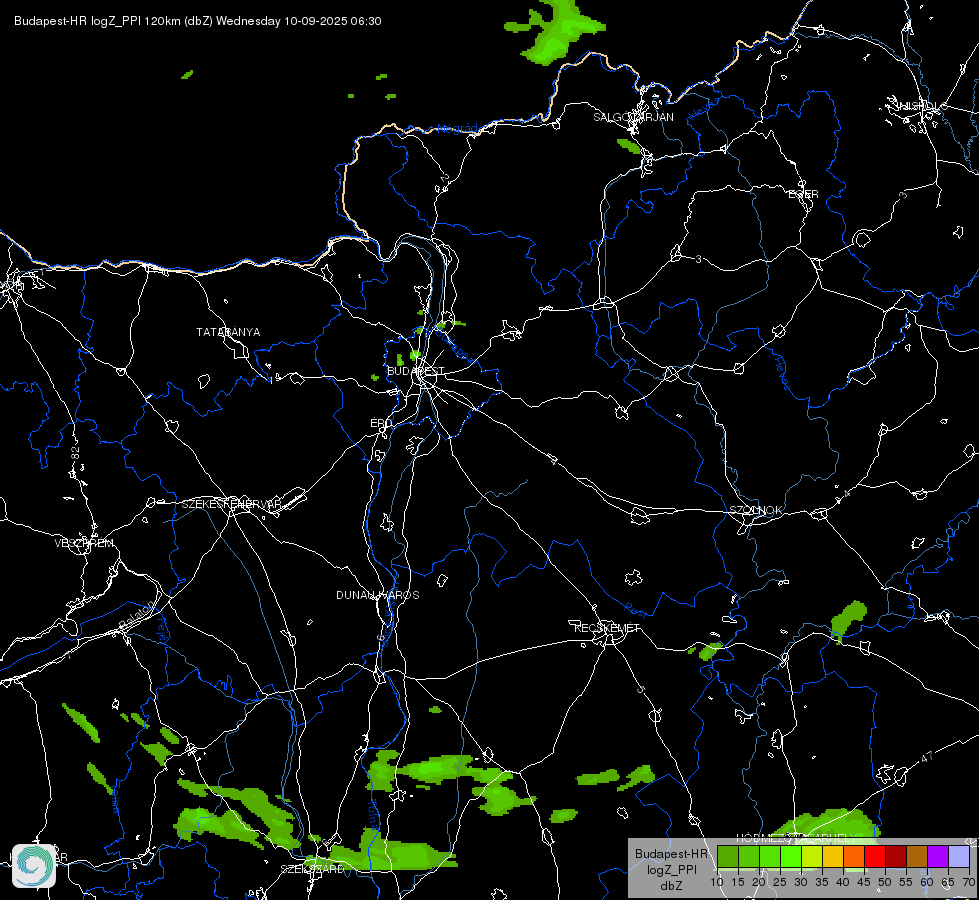The image size is (979, 900).
Task: Click the BUDAPEST city label on the map
Action: 416,371
